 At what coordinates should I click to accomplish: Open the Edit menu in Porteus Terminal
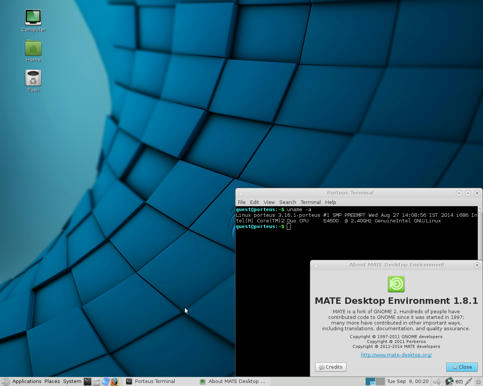tap(254, 202)
